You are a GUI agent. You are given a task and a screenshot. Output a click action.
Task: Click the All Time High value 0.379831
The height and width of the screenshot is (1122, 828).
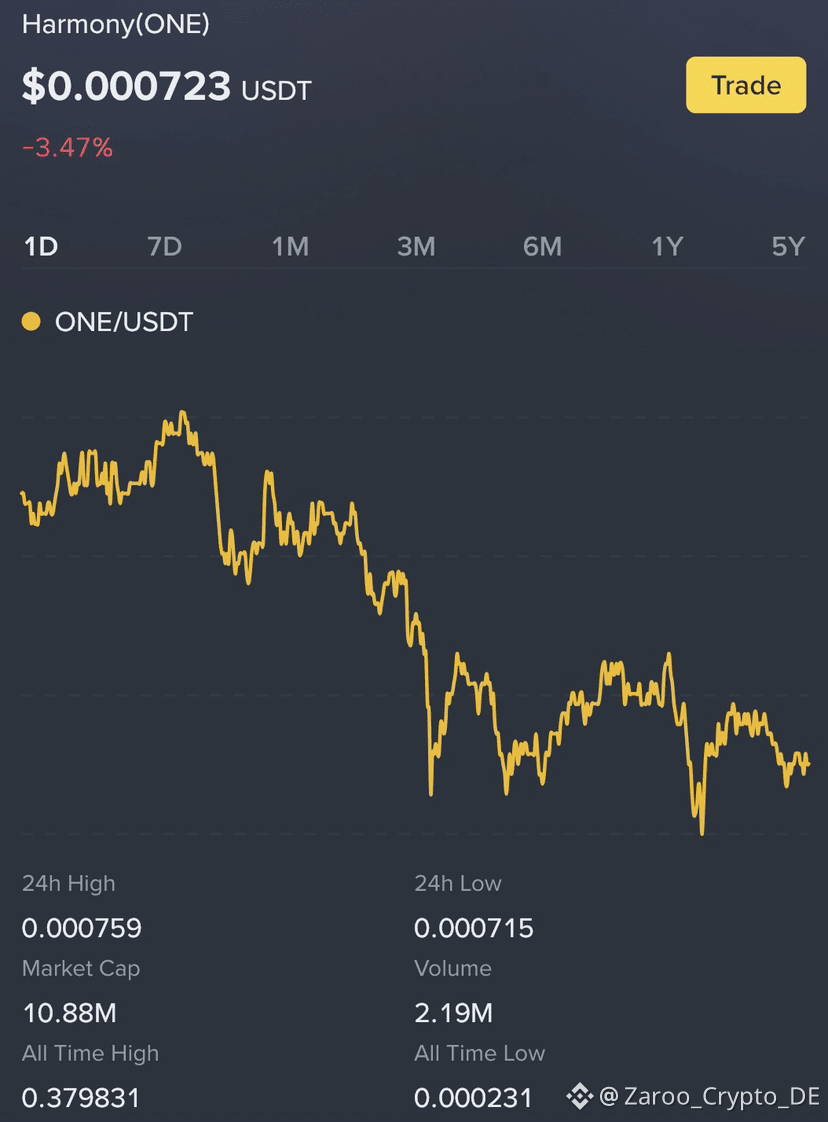click(81, 1097)
